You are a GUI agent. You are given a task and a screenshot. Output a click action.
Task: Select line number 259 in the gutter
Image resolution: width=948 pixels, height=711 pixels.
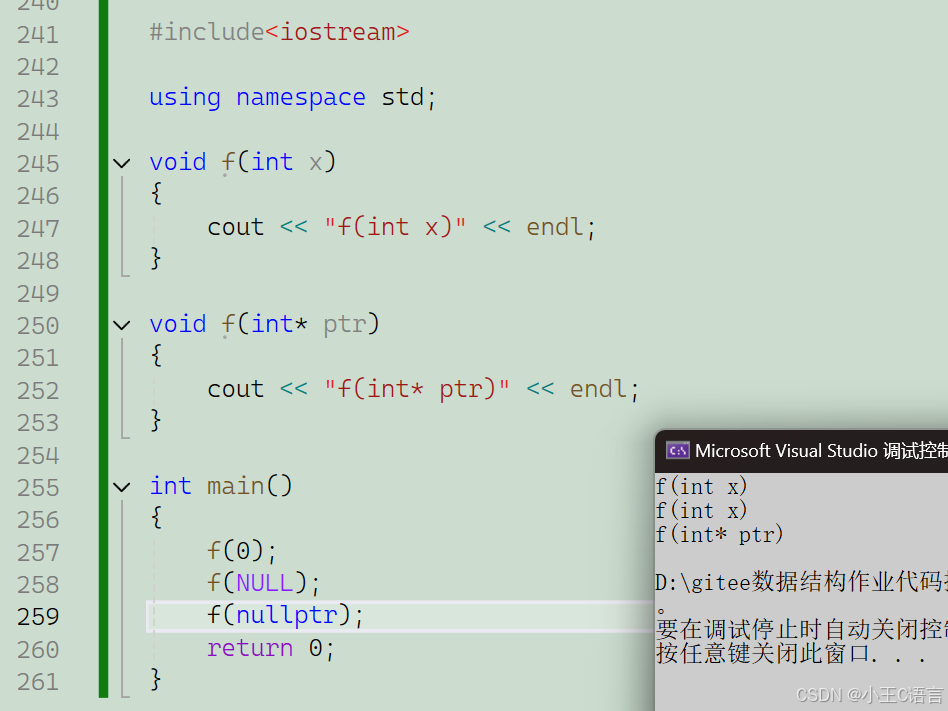coord(38,617)
